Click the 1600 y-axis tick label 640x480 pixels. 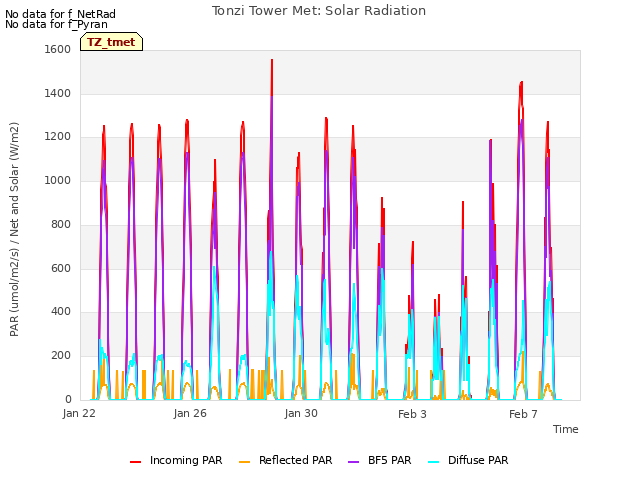click(x=58, y=49)
